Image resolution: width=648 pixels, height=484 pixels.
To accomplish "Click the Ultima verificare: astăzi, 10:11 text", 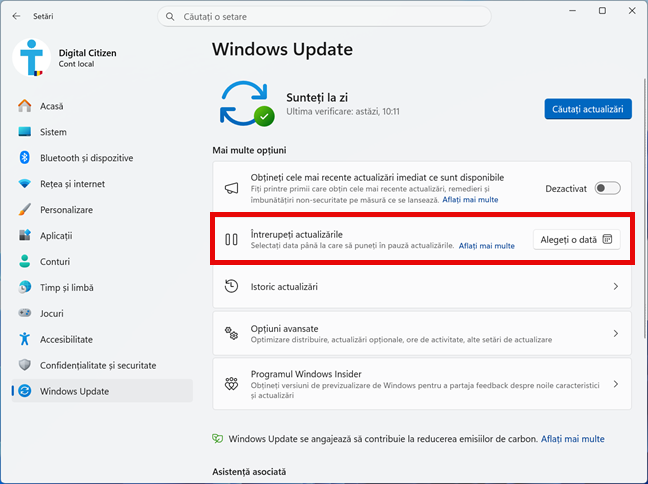I will 343,112.
